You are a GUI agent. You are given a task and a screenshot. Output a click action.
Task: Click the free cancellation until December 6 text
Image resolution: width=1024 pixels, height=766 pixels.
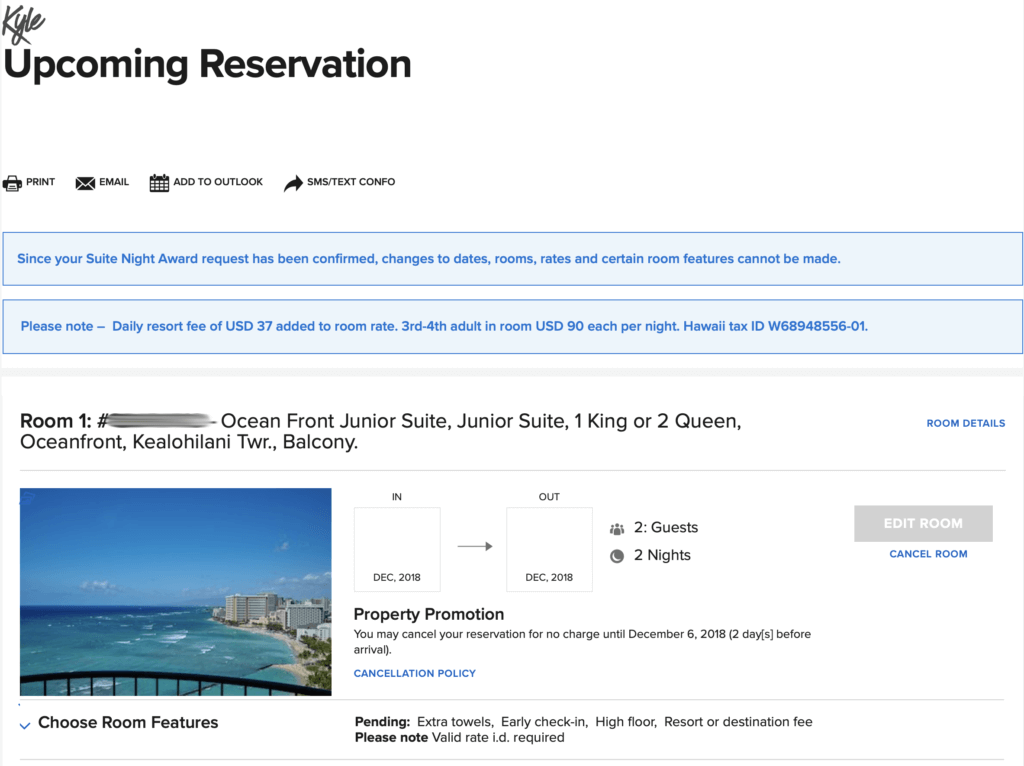tap(582, 642)
